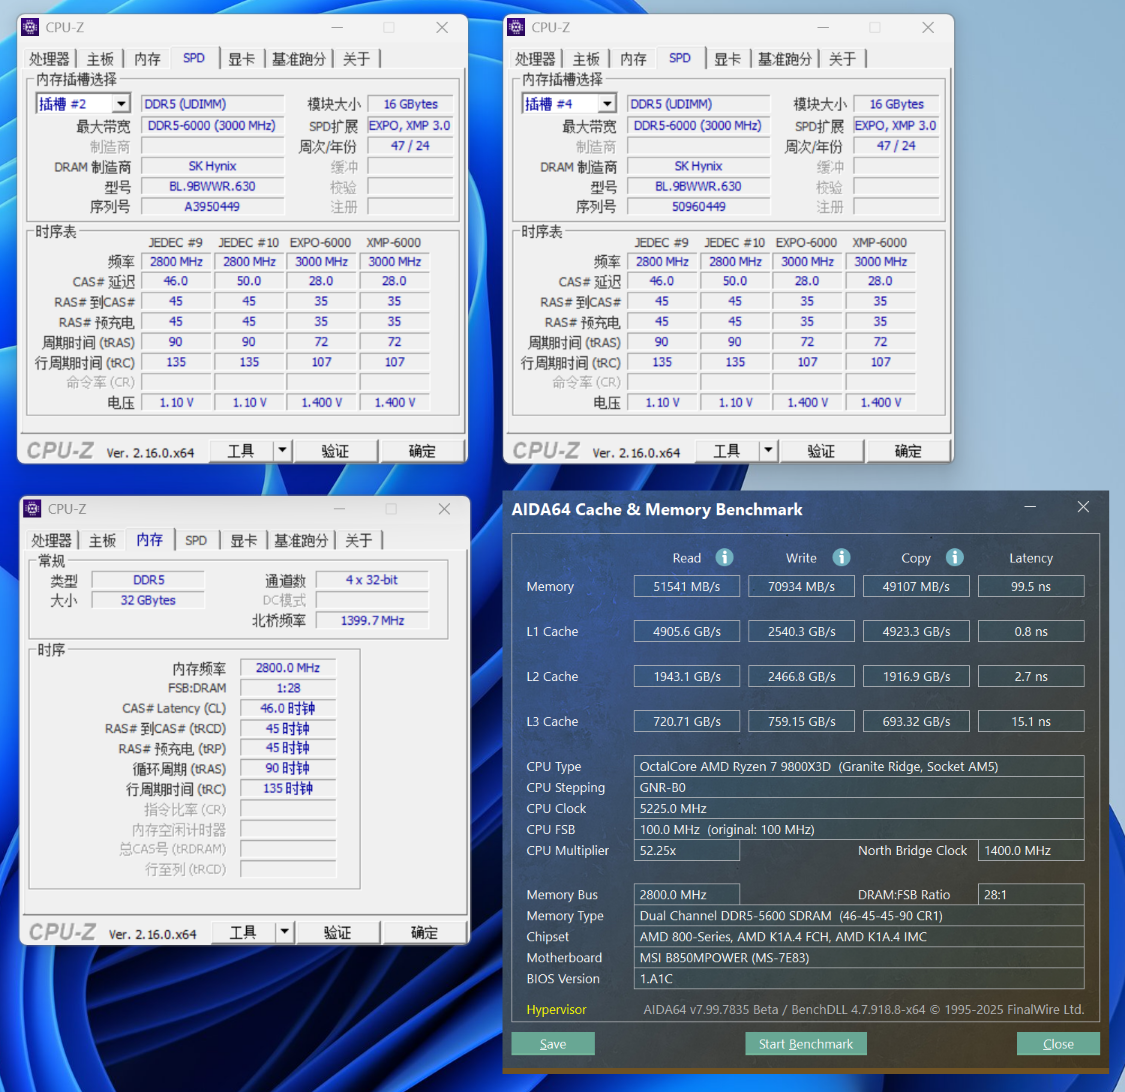This screenshot has height=1092, width=1125.
Task: Click serial number 50960449 in slot #4 window
Action: pos(698,207)
